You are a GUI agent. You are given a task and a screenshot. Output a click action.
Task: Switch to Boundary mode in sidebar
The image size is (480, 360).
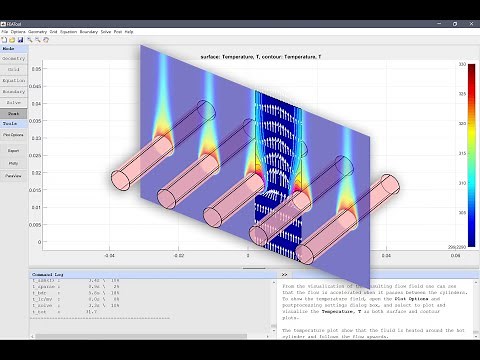pos(14,91)
